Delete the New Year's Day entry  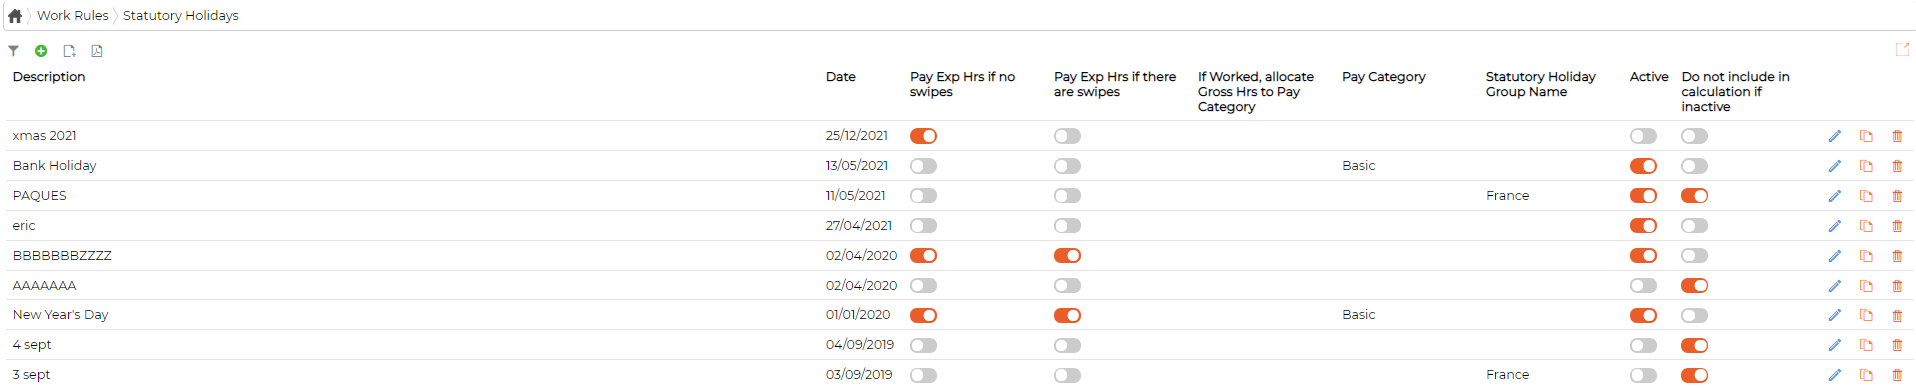(1897, 315)
